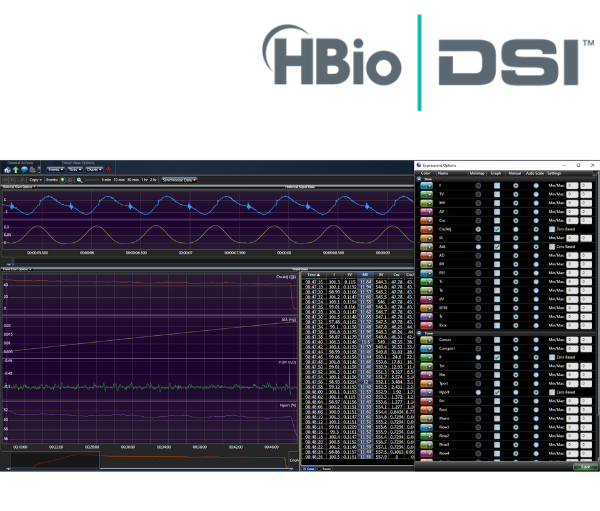Uncheck the Graph checkbox for CncAdj
600x511 pixels.
point(497,229)
